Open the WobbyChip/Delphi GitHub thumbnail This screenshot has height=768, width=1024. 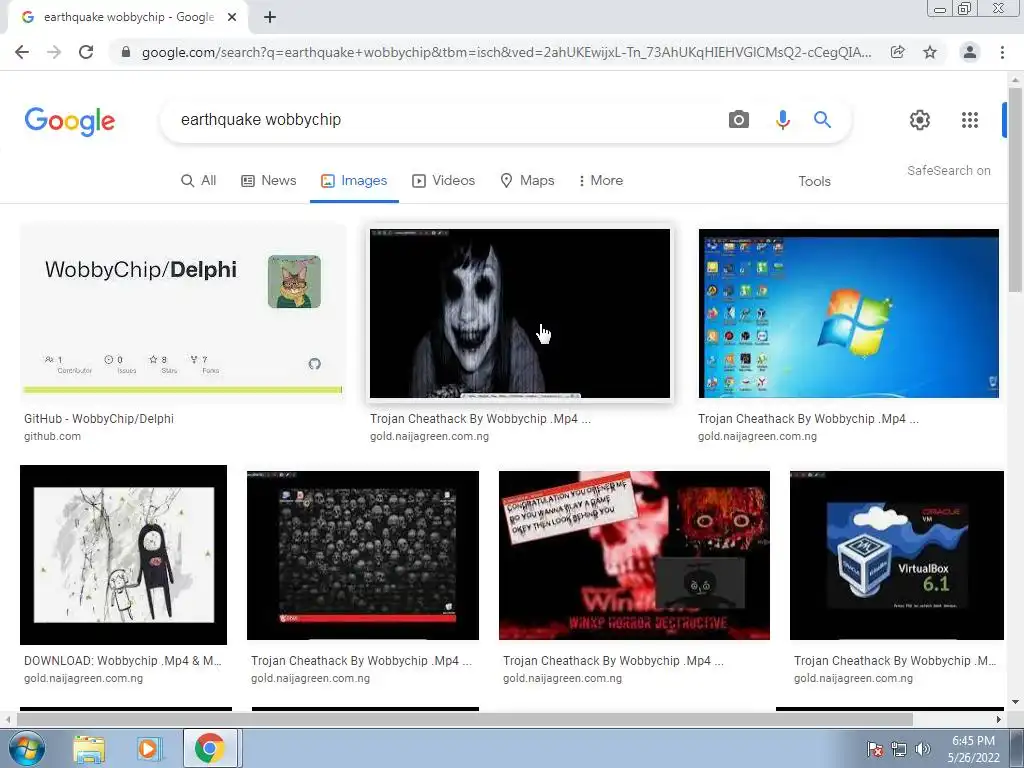tap(183, 313)
